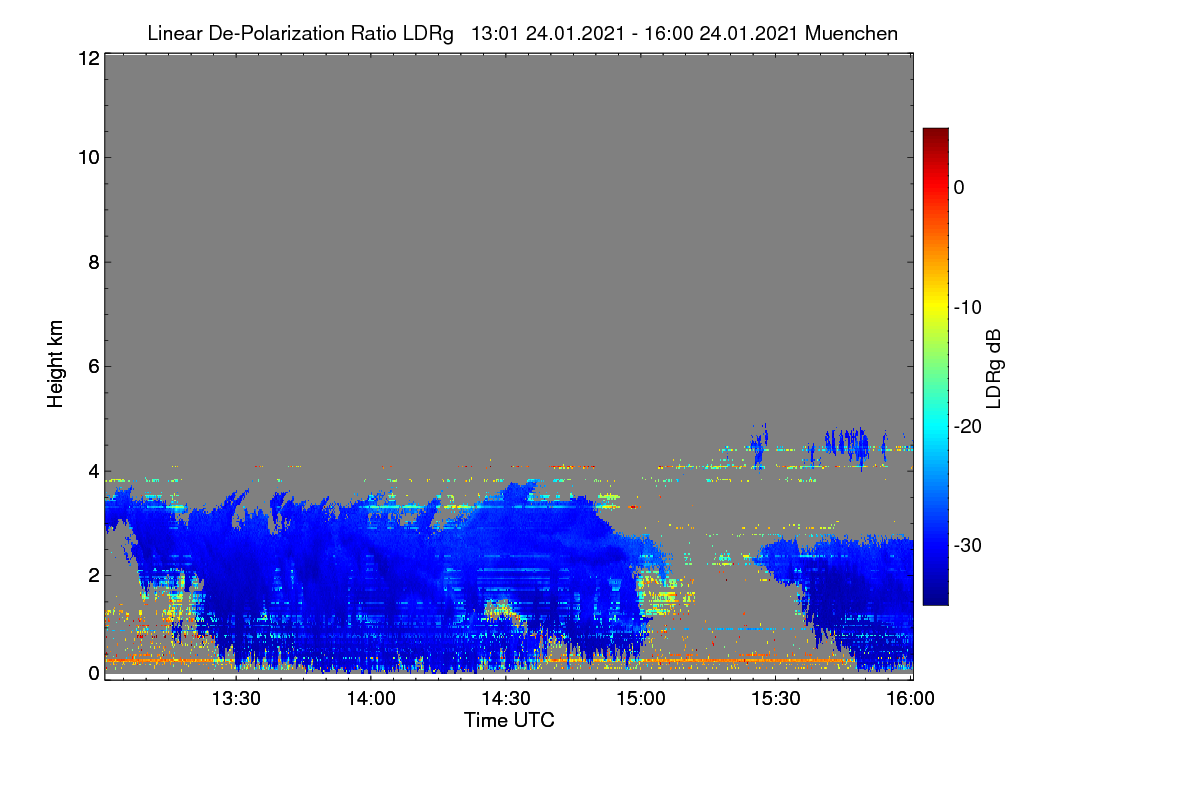
Task: Click the '12' height tick label
Action: [87, 59]
